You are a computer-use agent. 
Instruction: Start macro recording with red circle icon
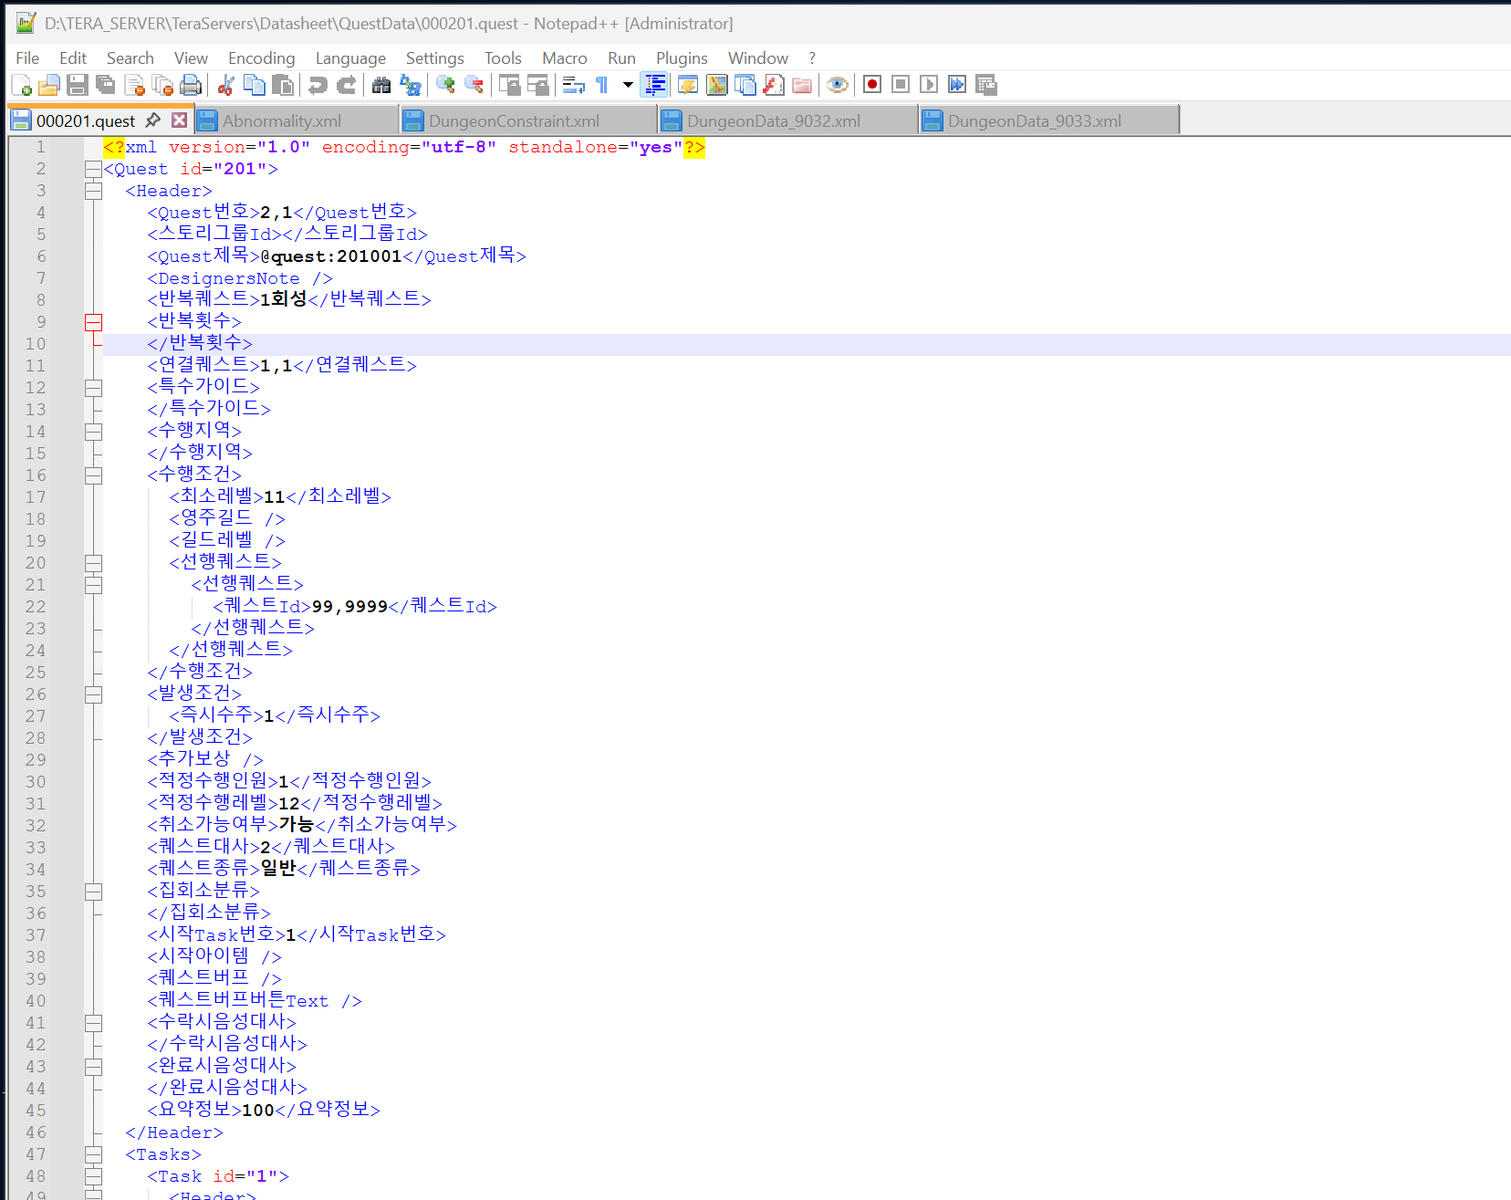(872, 85)
